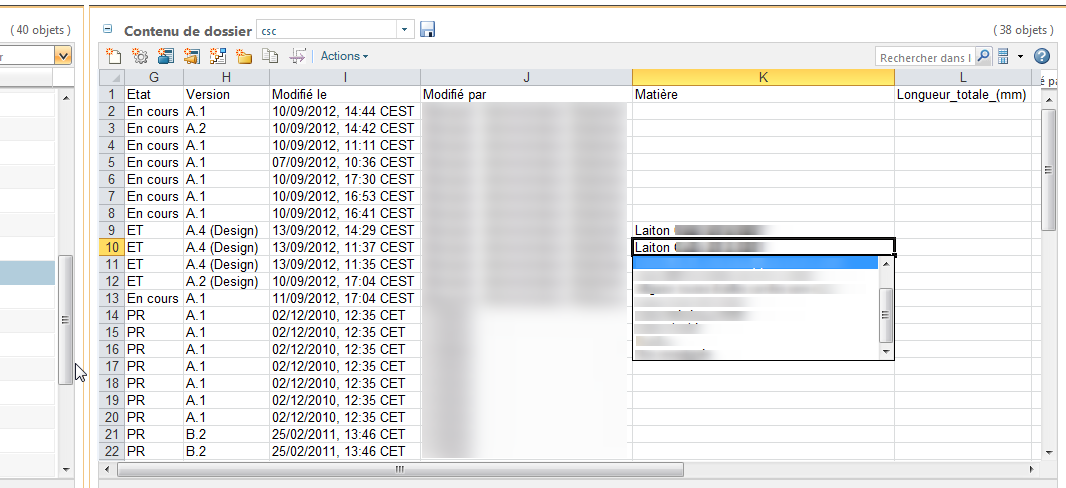Open the arrow next to table view icon
The width and height of the screenshot is (1066, 488).
(1020, 57)
